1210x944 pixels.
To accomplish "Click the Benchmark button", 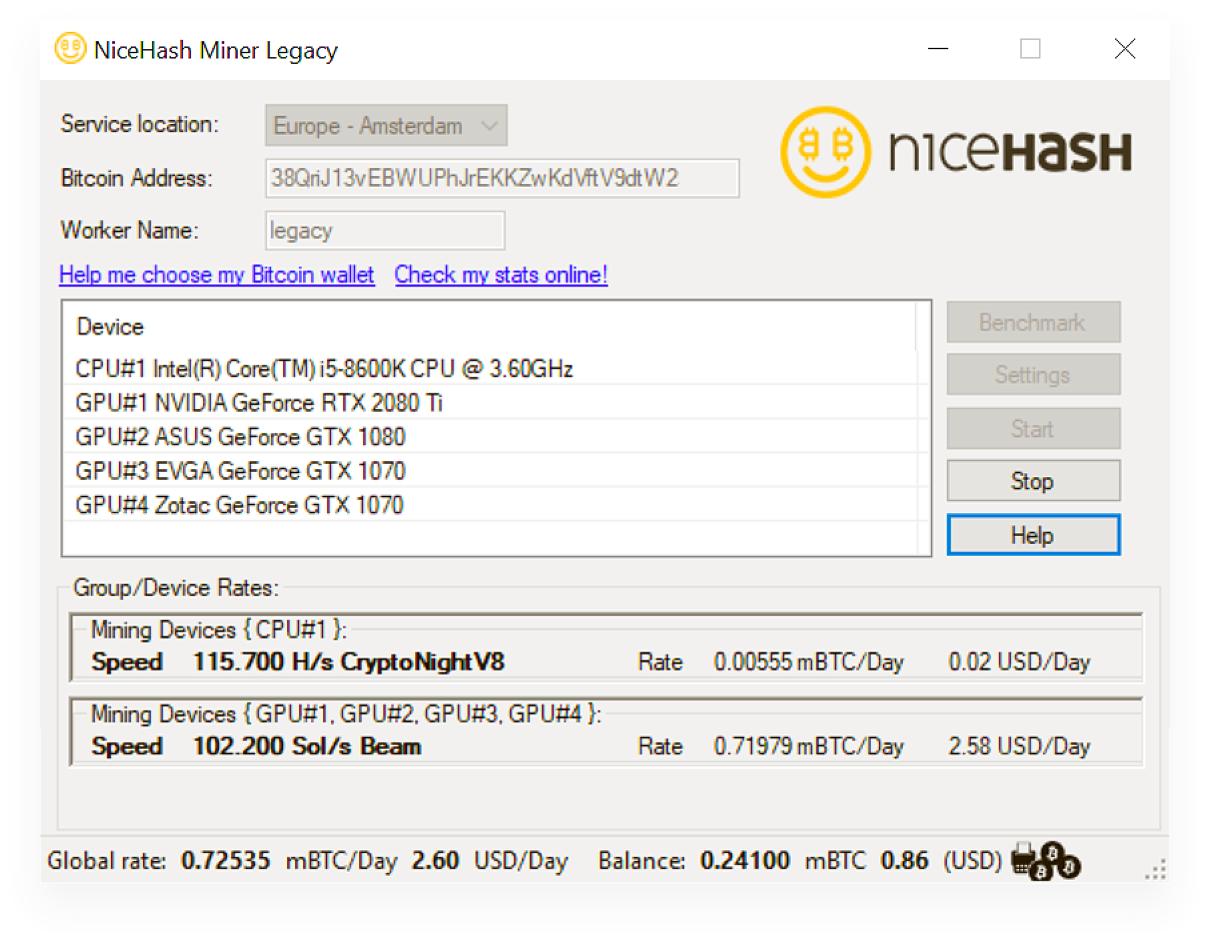I will coord(1033,322).
